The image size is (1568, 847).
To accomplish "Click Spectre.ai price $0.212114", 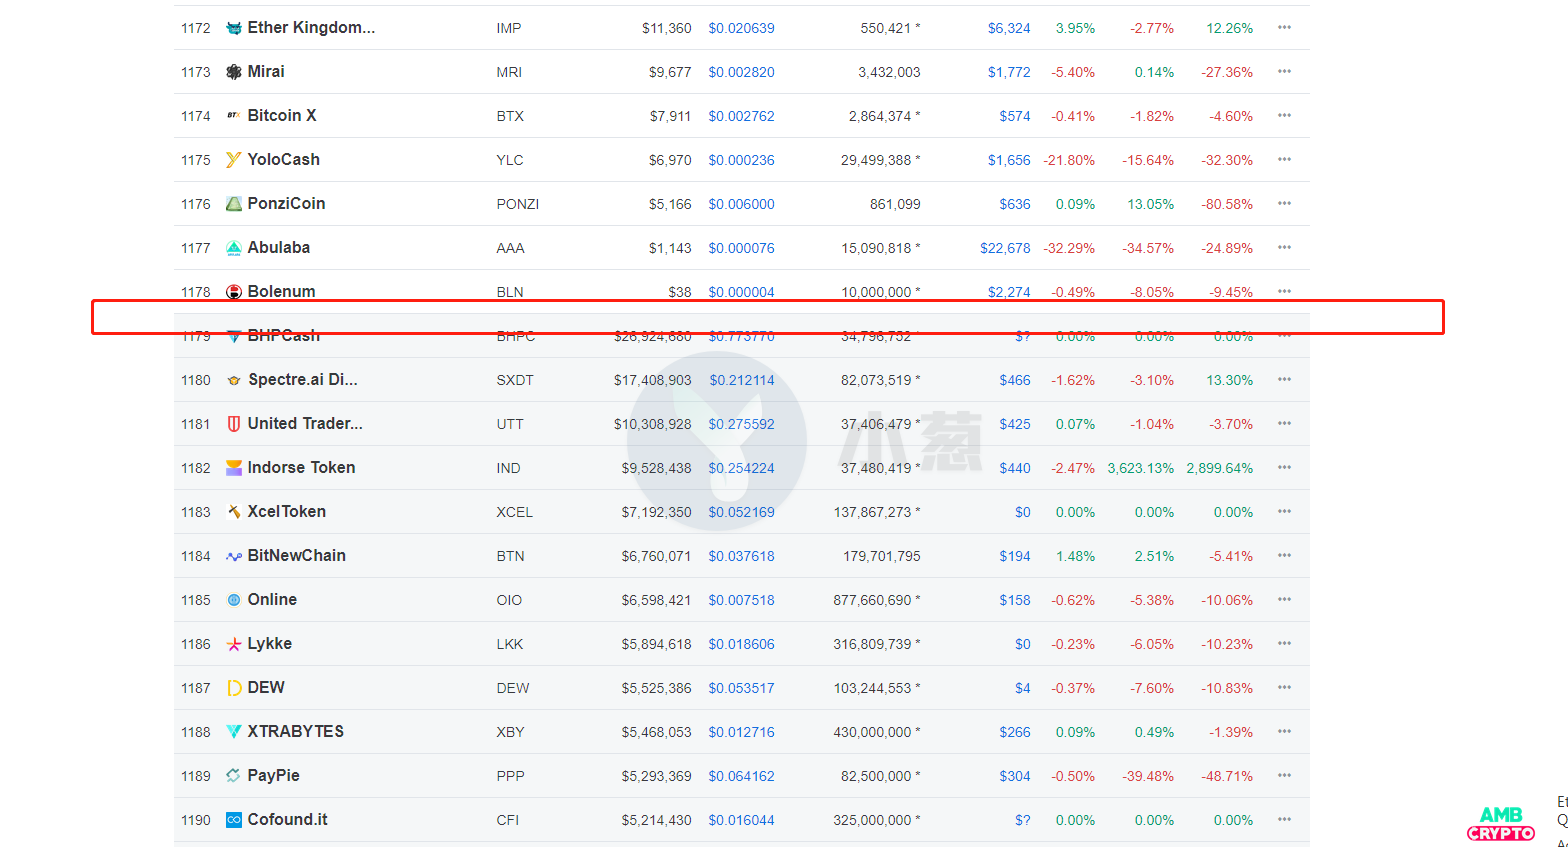I will [742, 380].
